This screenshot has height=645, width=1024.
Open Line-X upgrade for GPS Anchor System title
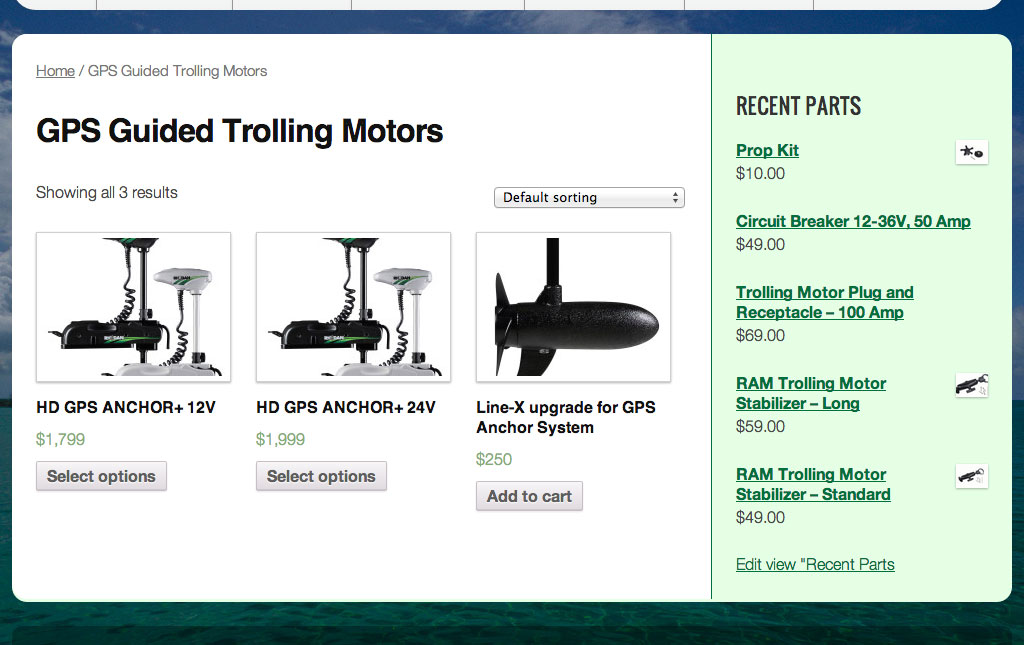point(566,417)
